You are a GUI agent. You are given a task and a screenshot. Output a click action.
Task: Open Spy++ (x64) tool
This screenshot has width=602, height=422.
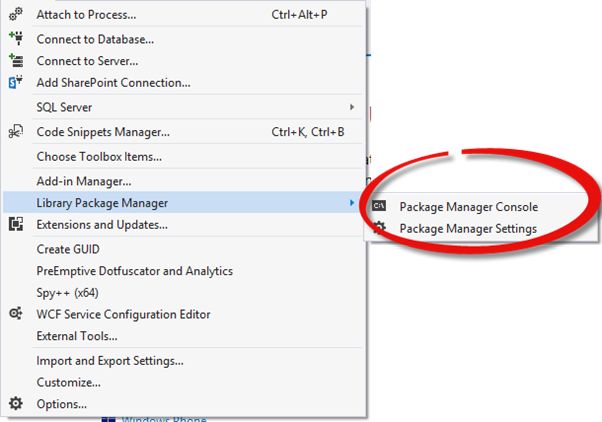(74, 292)
